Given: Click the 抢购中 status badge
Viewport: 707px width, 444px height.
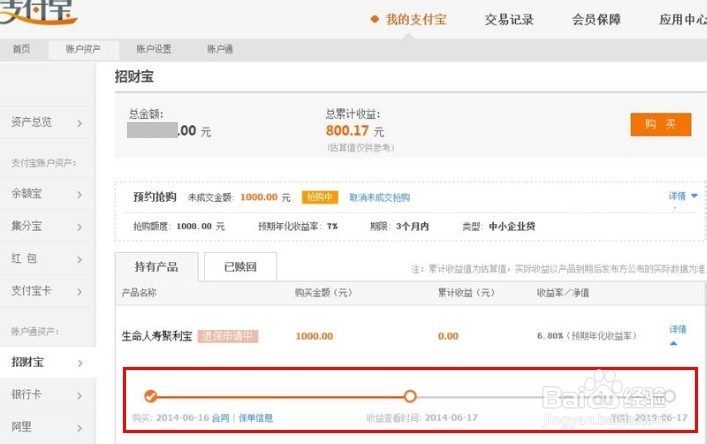Looking at the screenshot, I should (320, 197).
